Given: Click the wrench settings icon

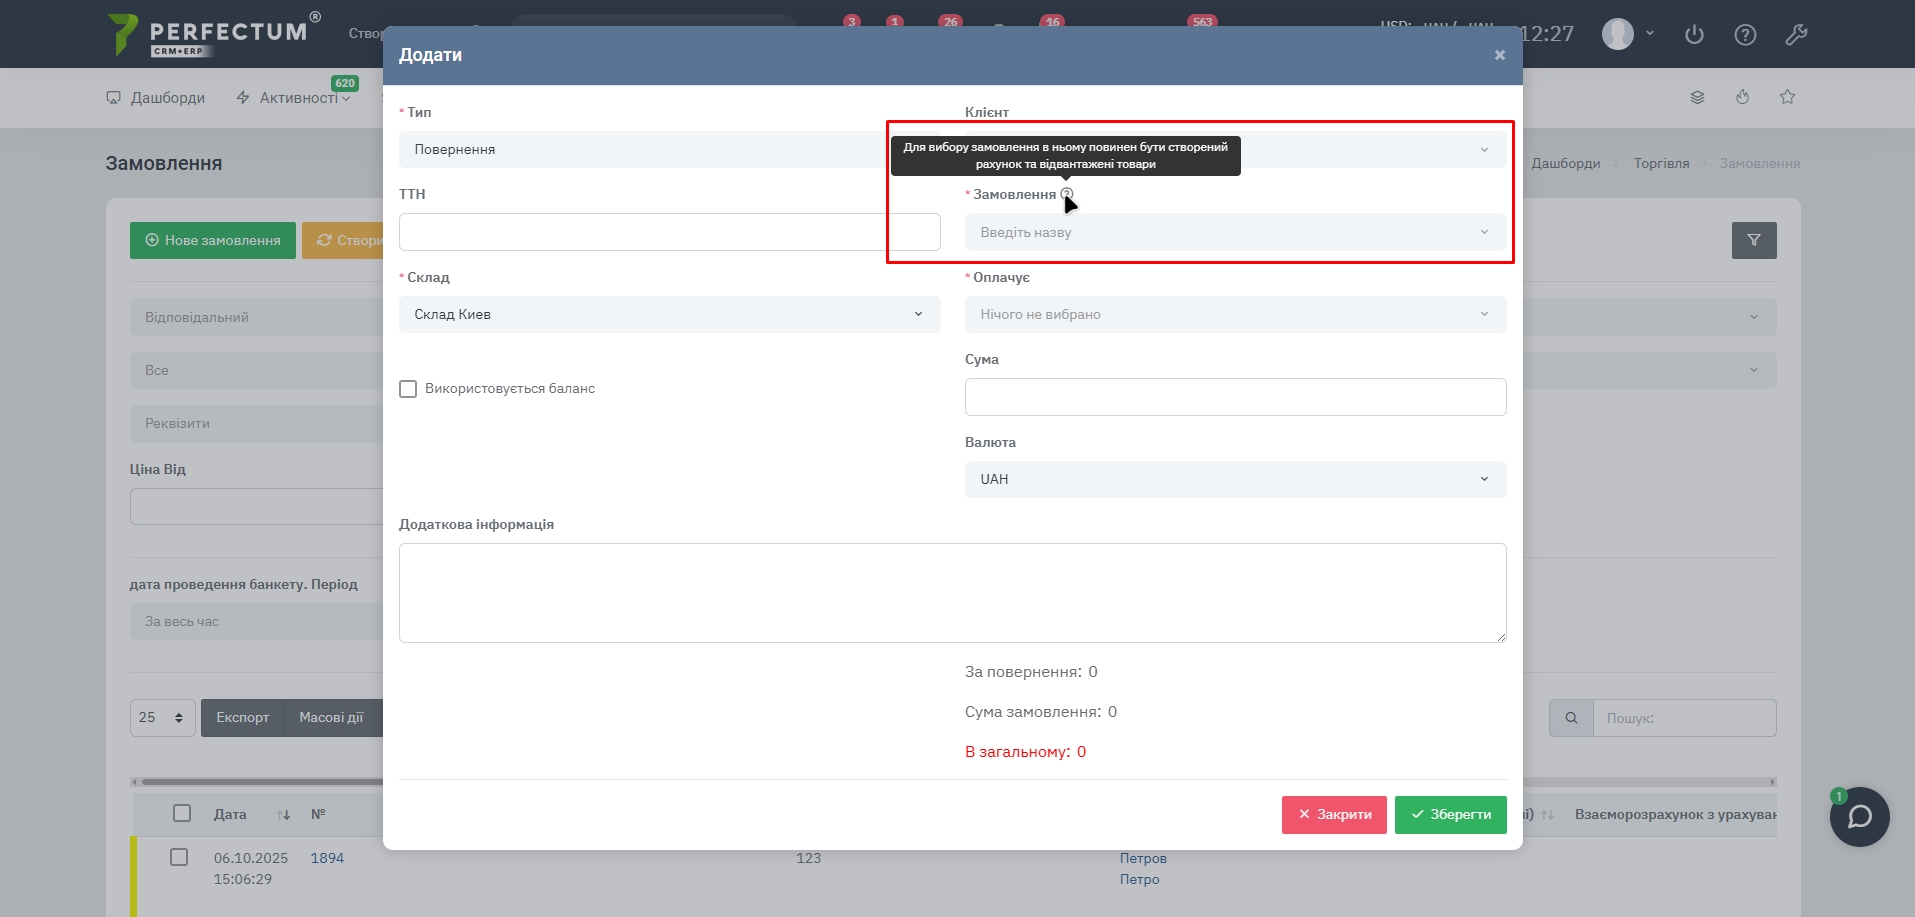Looking at the screenshot, I should point(1796,35).
